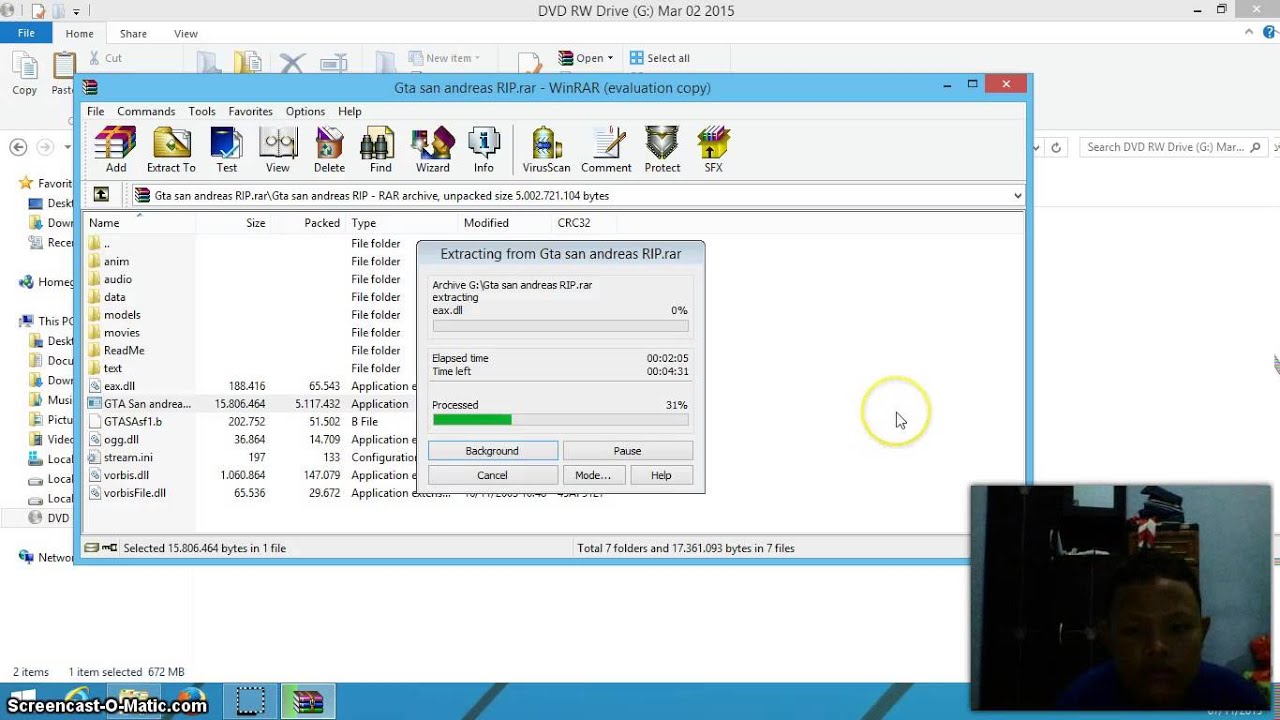Open the WinRAR address path dropdown
The width and height of the screenshot is (1280, 720).
(1018, 196)
